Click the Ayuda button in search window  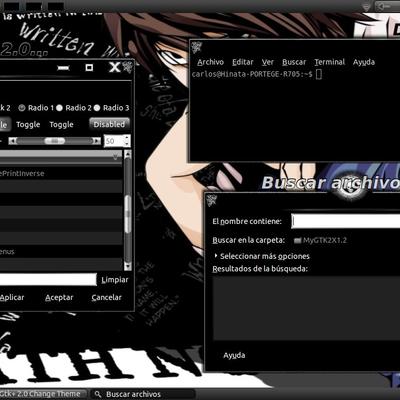(x=234, y=356)
